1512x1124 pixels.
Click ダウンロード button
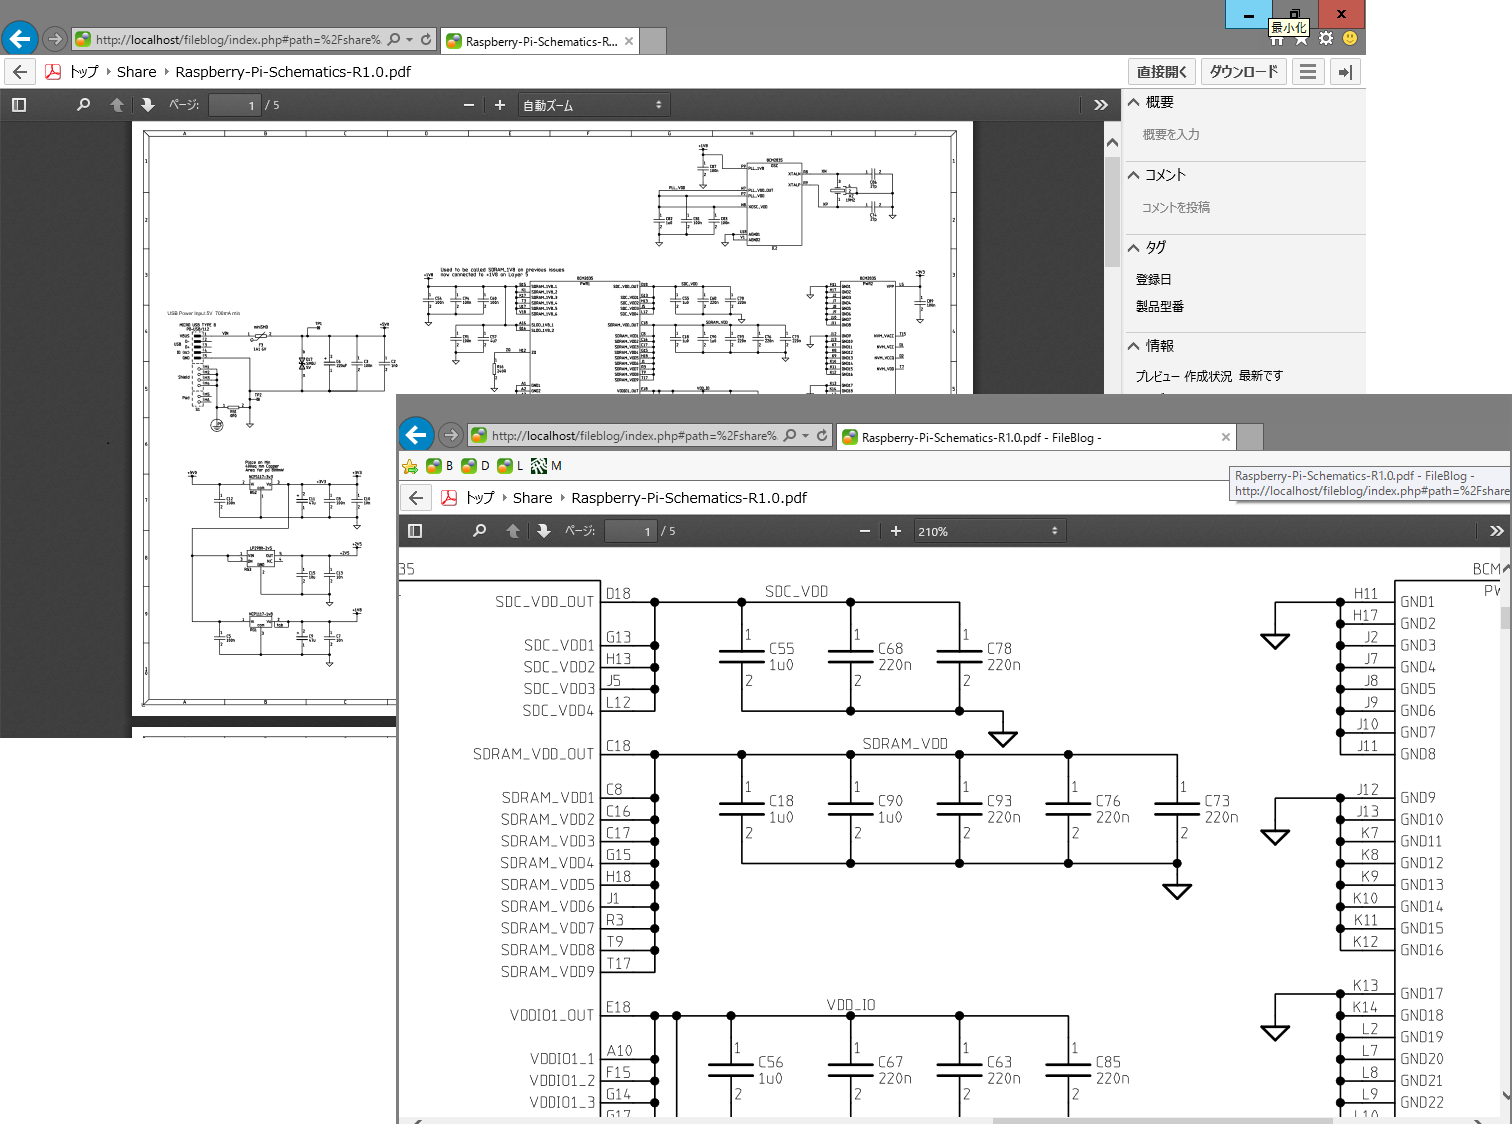click(x=1243, y=71)
